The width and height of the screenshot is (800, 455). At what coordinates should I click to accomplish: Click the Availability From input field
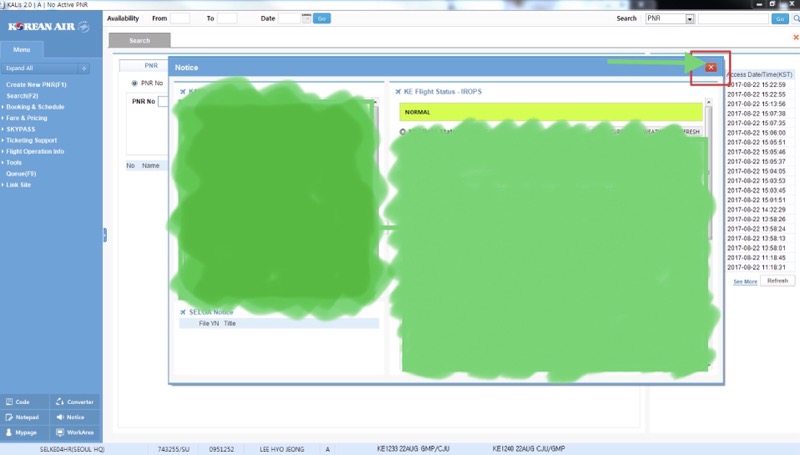click(180, 18)
